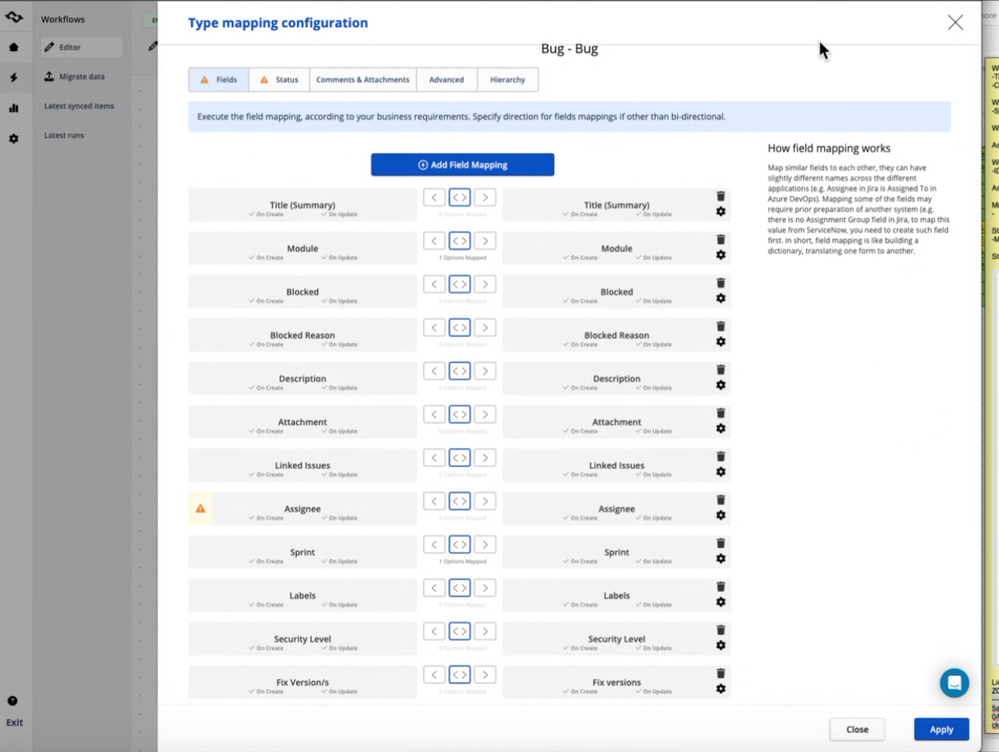999x752 pixels.
Task: Delete the Security Level mapping
Action: click(x=721, y=630)
